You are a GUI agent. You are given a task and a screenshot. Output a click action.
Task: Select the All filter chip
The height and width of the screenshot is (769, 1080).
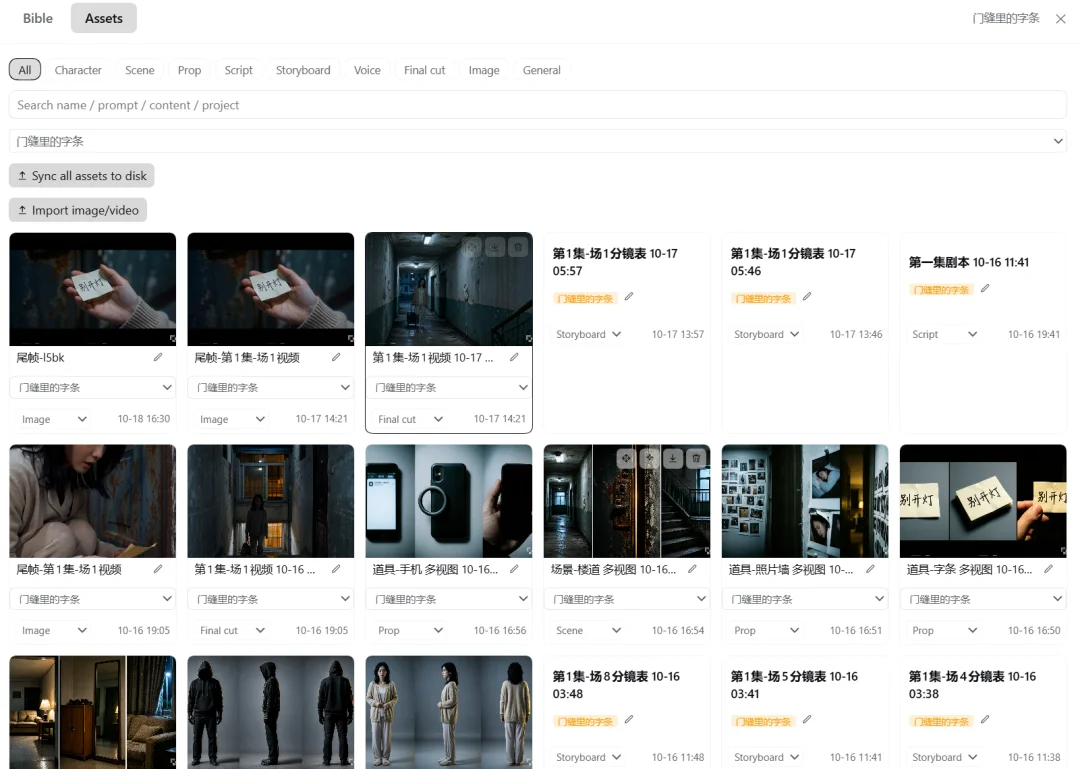25,70
